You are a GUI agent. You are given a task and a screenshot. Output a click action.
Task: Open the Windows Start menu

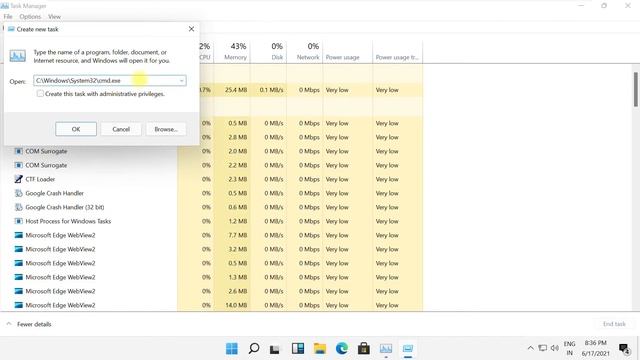click(231, 349)
